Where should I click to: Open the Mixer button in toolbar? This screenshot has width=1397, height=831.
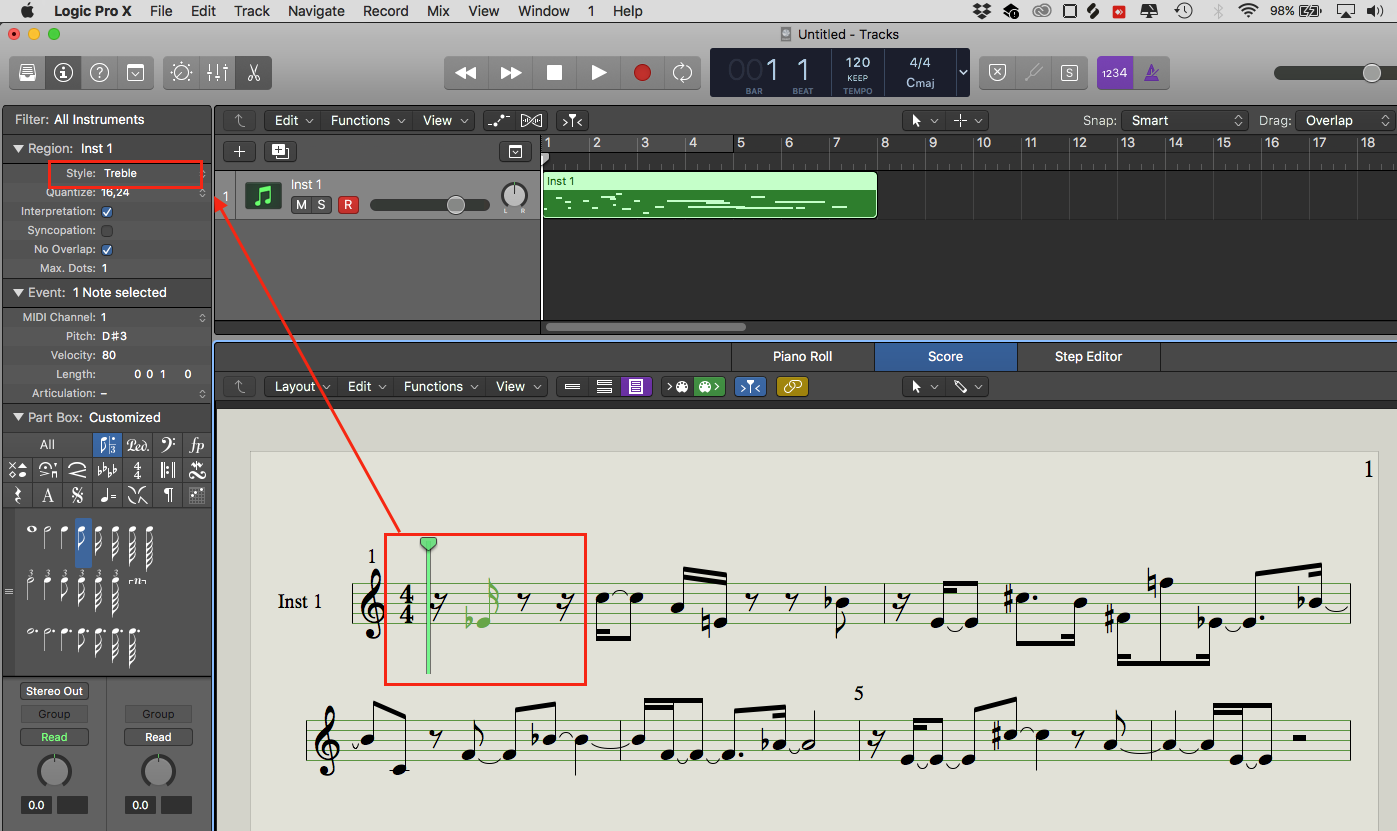point(217,73)
